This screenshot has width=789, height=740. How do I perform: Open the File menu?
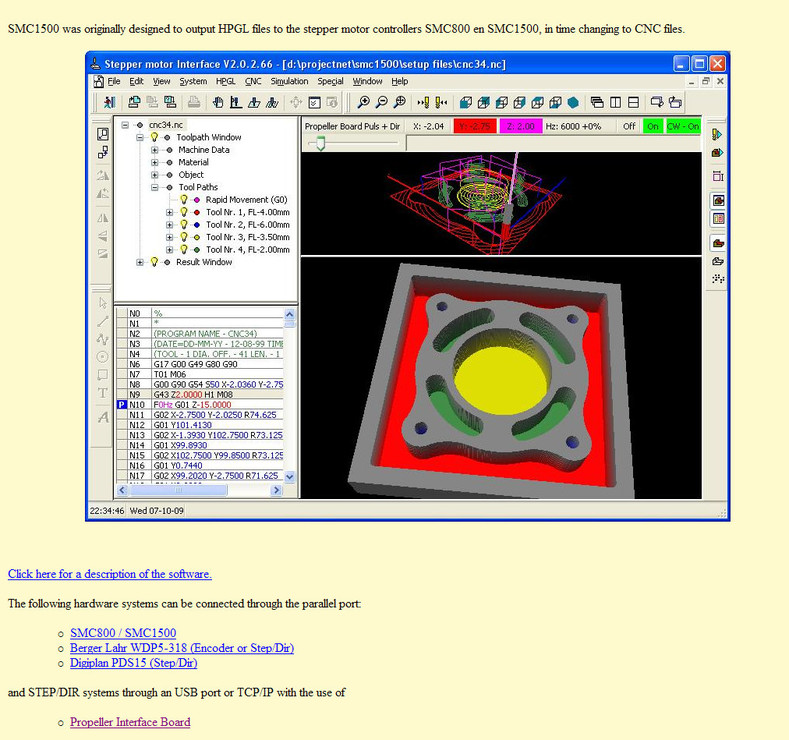tap(114, 81)
